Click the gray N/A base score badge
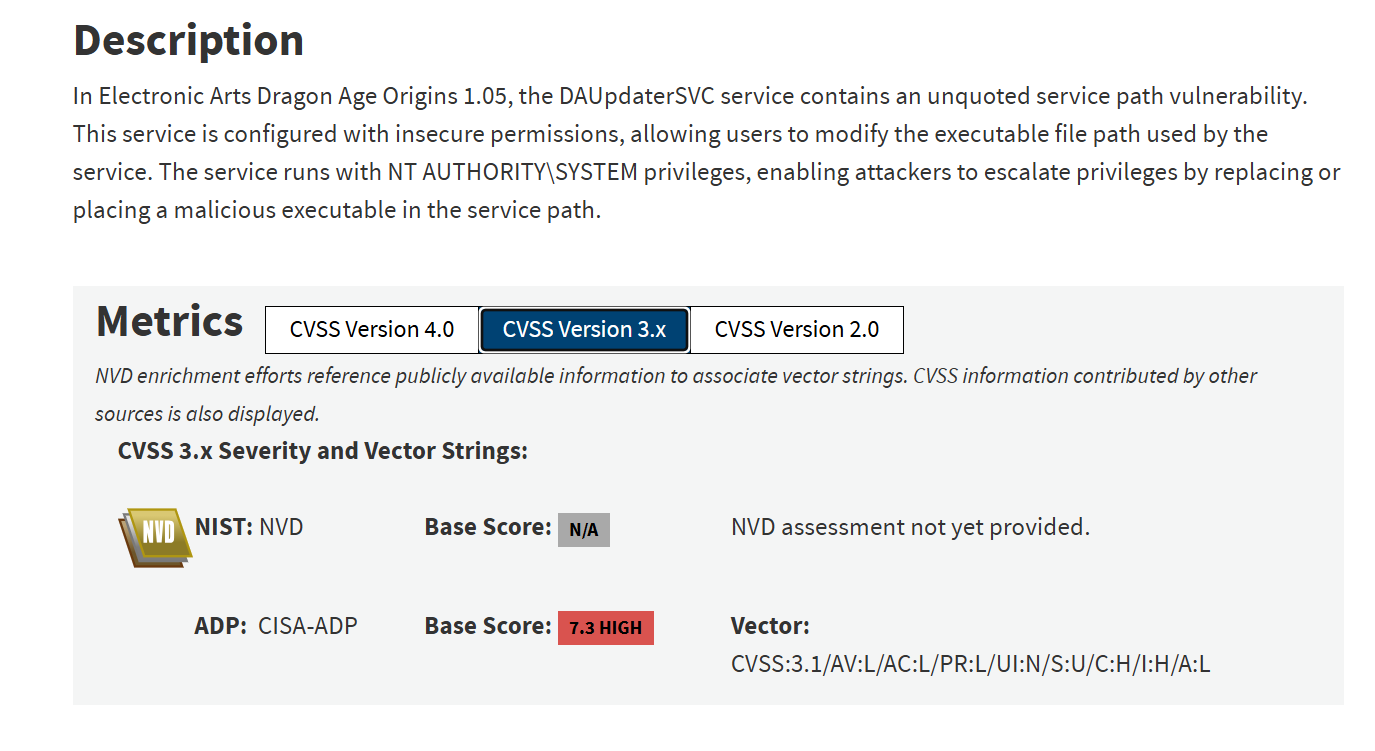This screenshot has width=1375, height=751. [x=583, y=530]
